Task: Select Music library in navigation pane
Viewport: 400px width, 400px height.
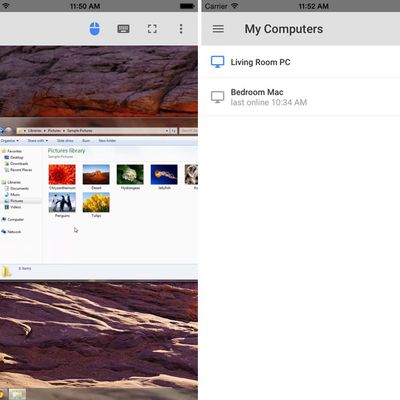Action: [12, 195]
